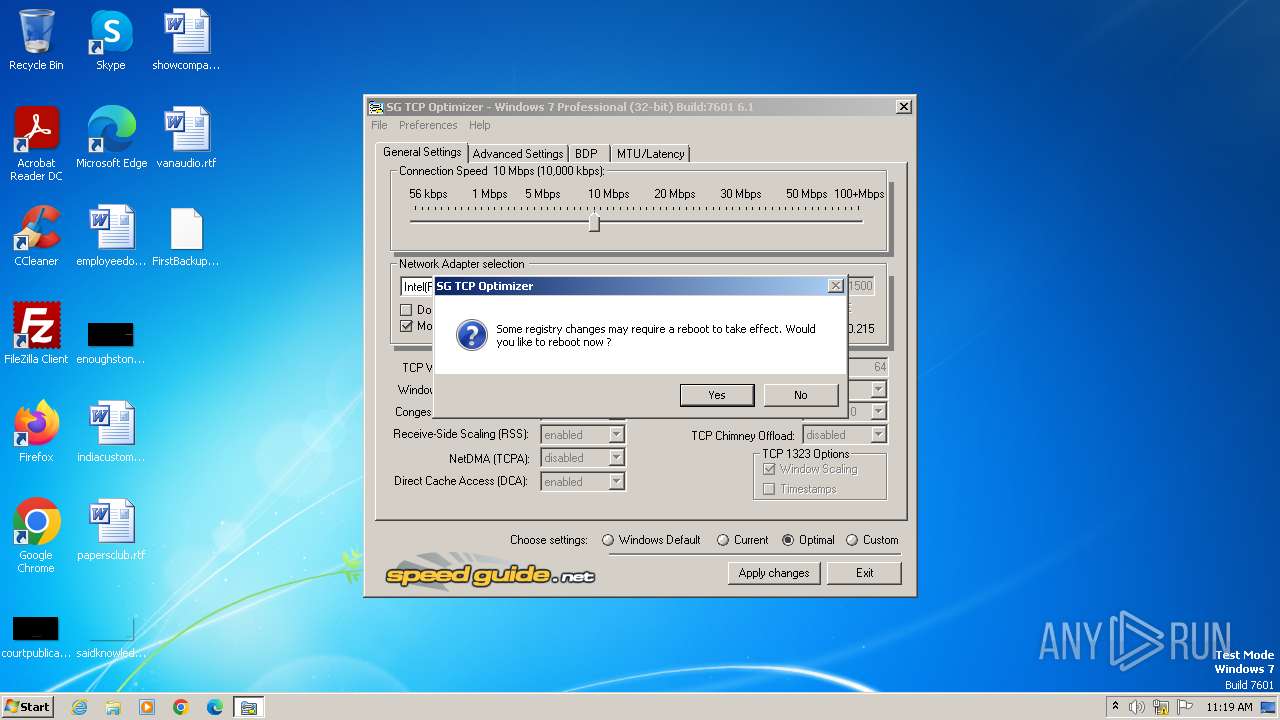Toggle second checked adapter checkbox

click(x=406, y=326)
